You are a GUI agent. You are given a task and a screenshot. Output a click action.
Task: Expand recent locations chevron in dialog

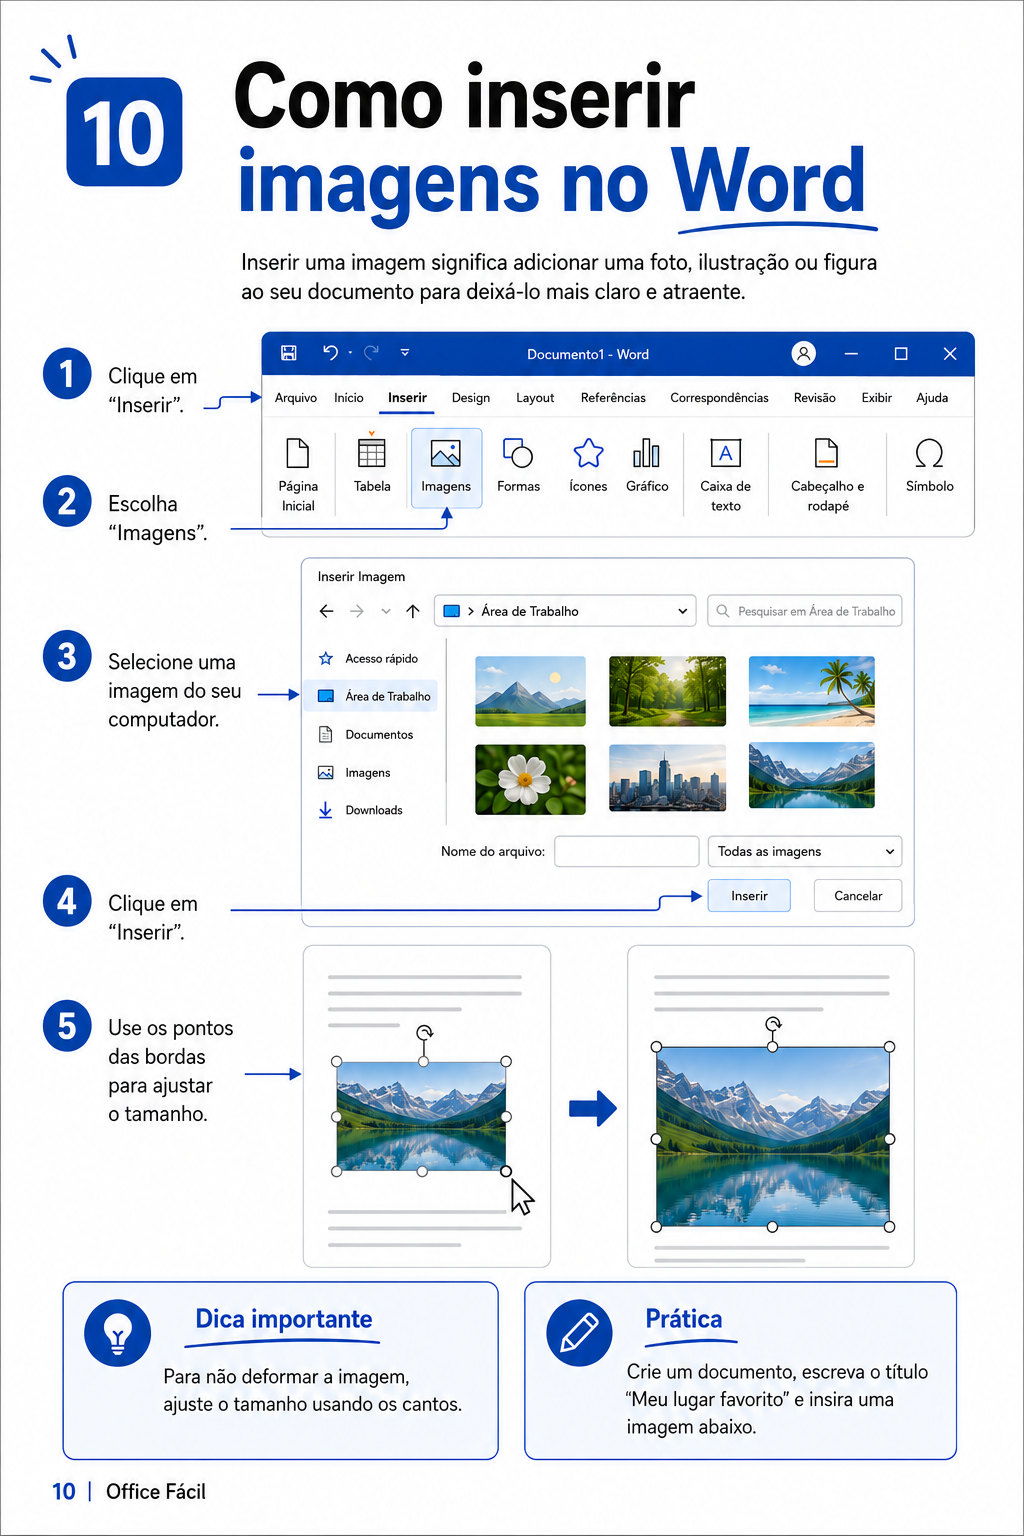pyautogui.click(x=386, y=611)
